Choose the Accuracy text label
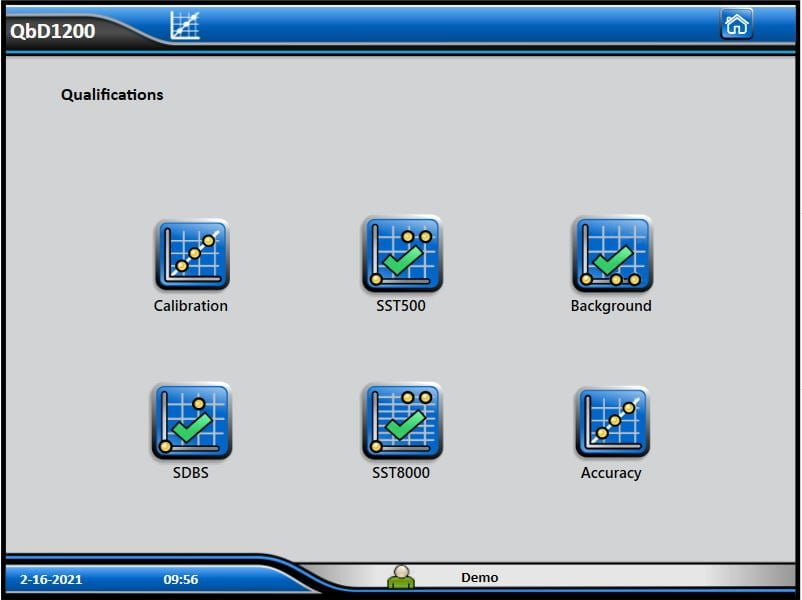The image size is (802, 600). click(x=611, y=473)
